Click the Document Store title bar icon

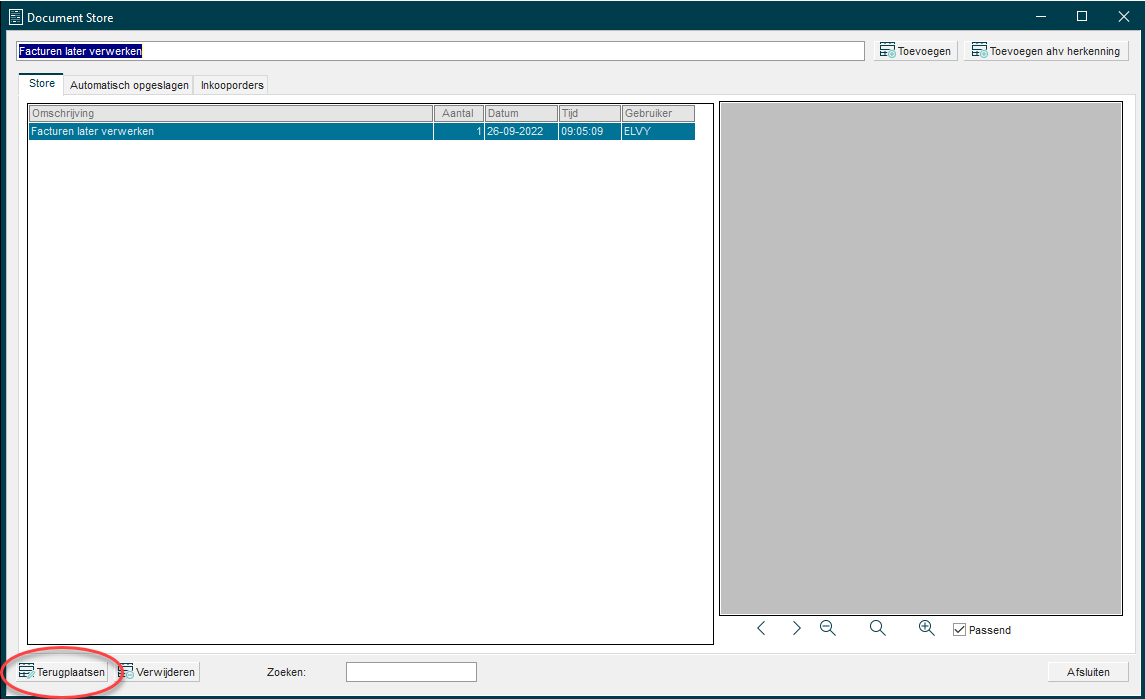[16, 17]
